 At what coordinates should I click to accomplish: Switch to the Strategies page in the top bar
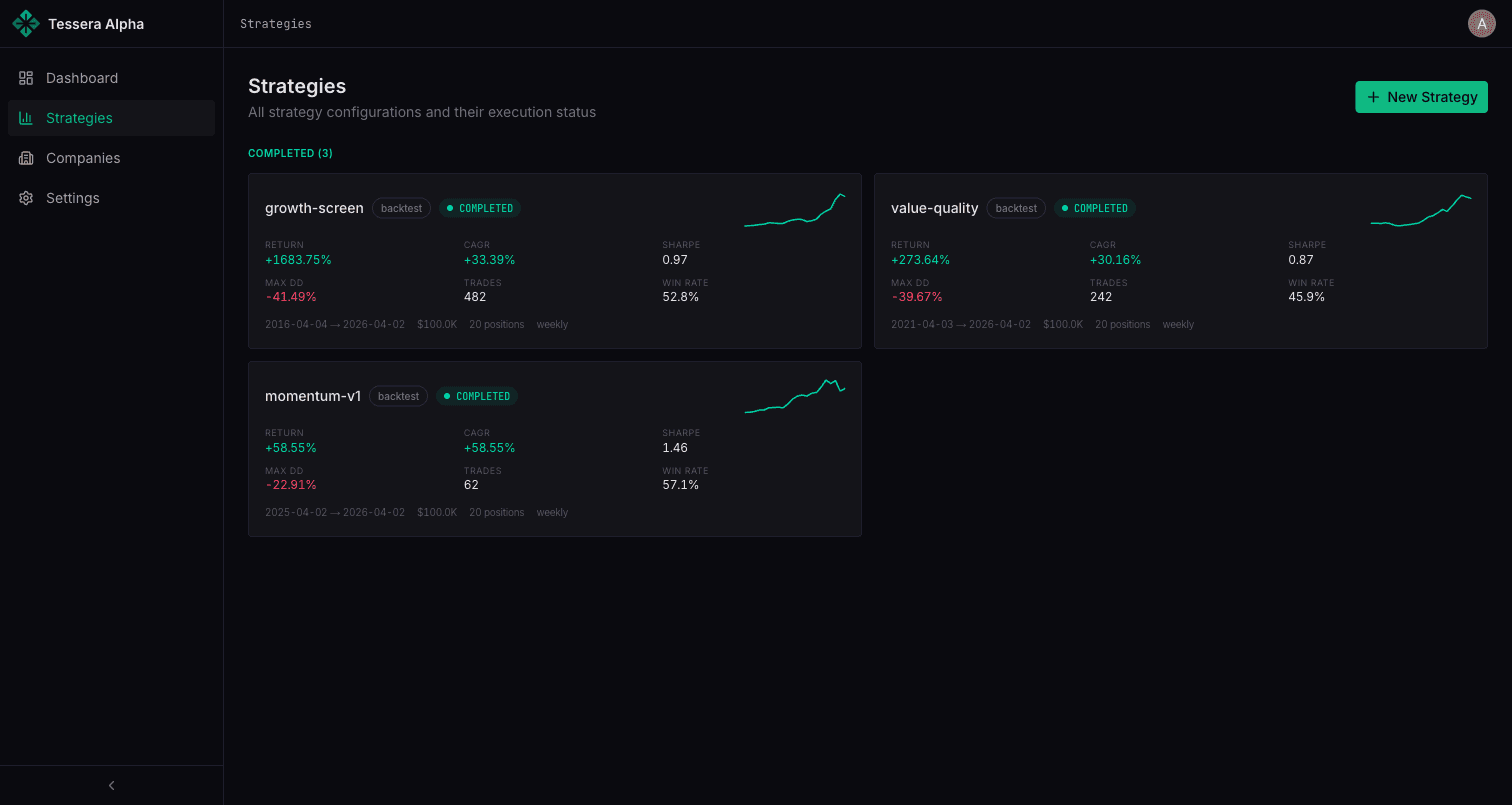pyautogui.click(x=276, y=23)
